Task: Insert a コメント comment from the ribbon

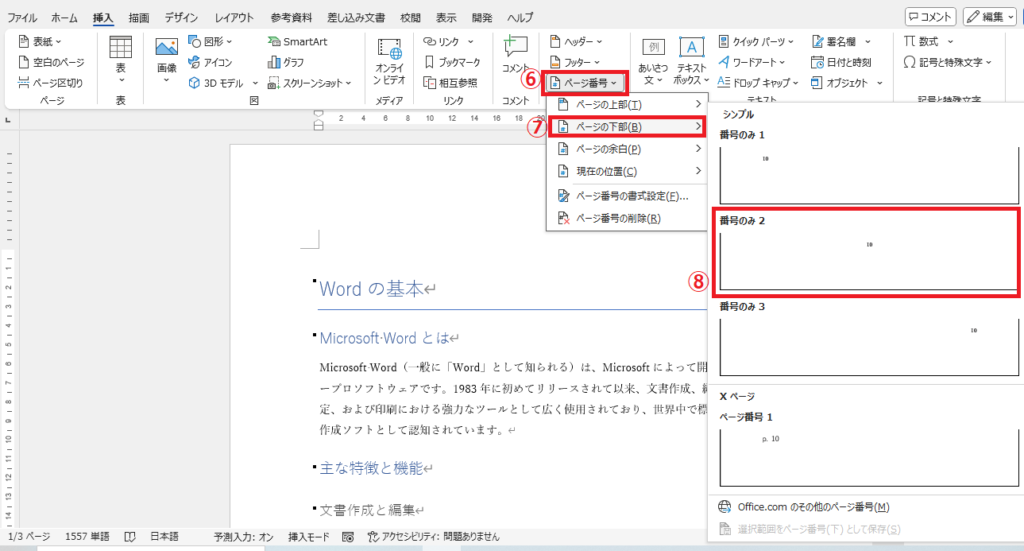Action: click(515, 55)
